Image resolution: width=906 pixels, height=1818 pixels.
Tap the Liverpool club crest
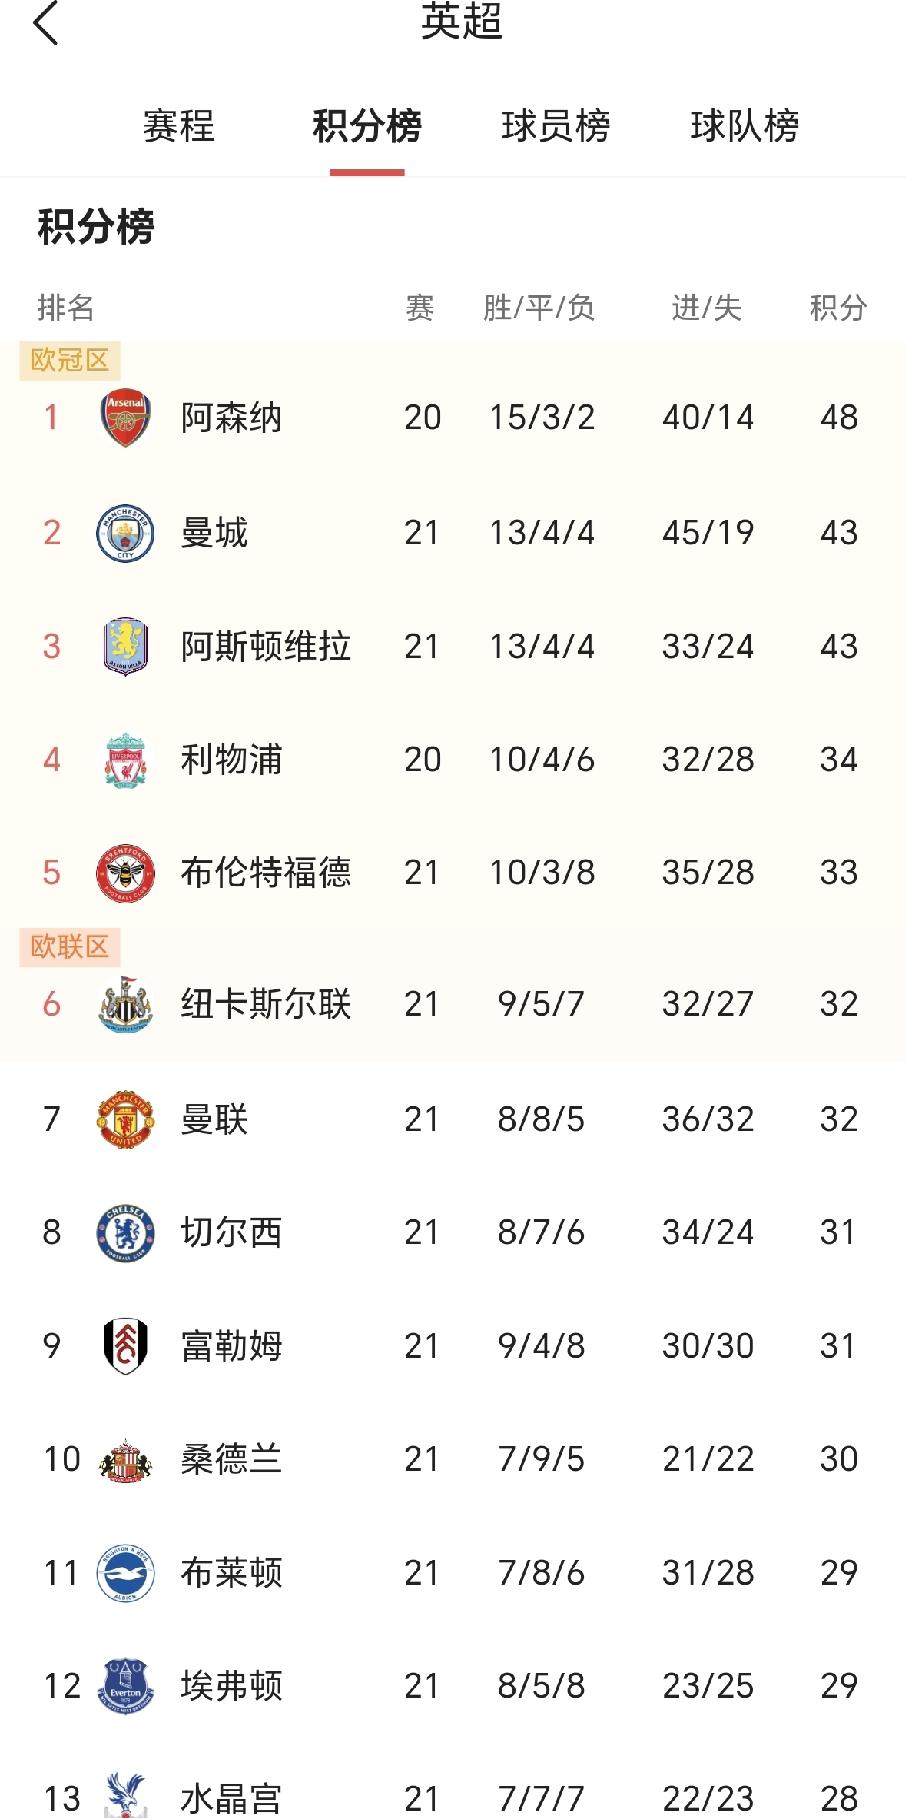coord(125,760)
